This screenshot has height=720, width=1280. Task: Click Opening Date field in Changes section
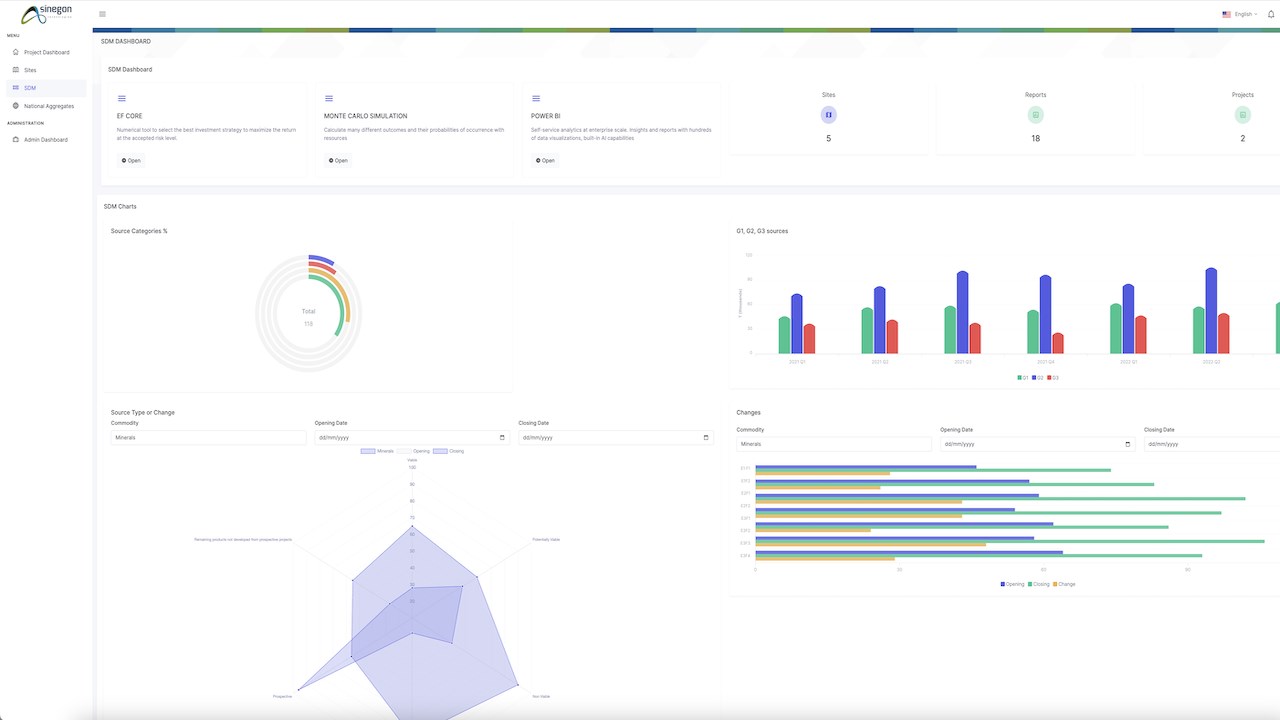point(1038,444)
